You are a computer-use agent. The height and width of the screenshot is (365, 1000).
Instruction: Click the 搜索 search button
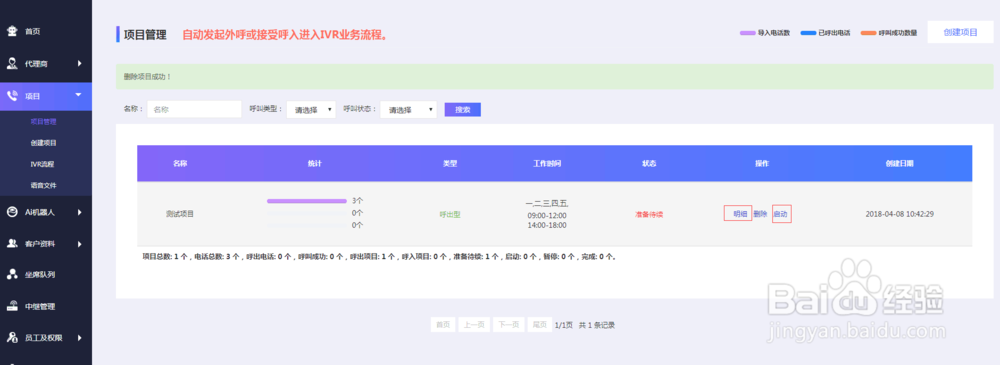point(462,109)
